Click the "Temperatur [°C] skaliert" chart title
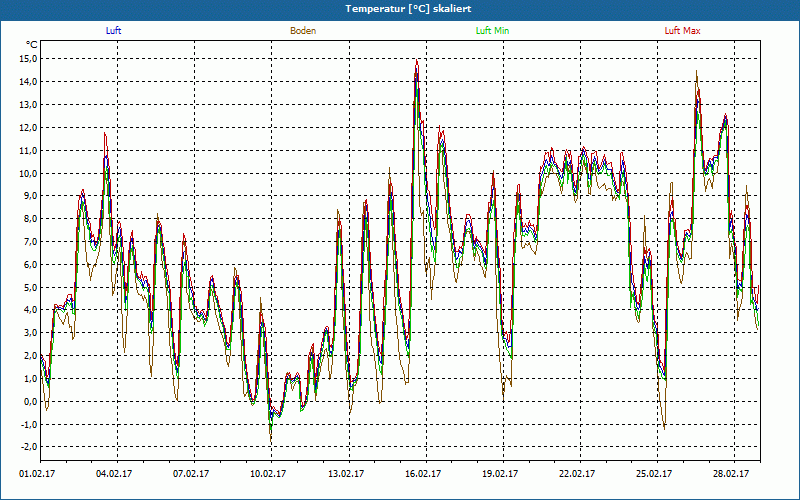The width and height of the screenshot is (800, 500). [400, 8]
